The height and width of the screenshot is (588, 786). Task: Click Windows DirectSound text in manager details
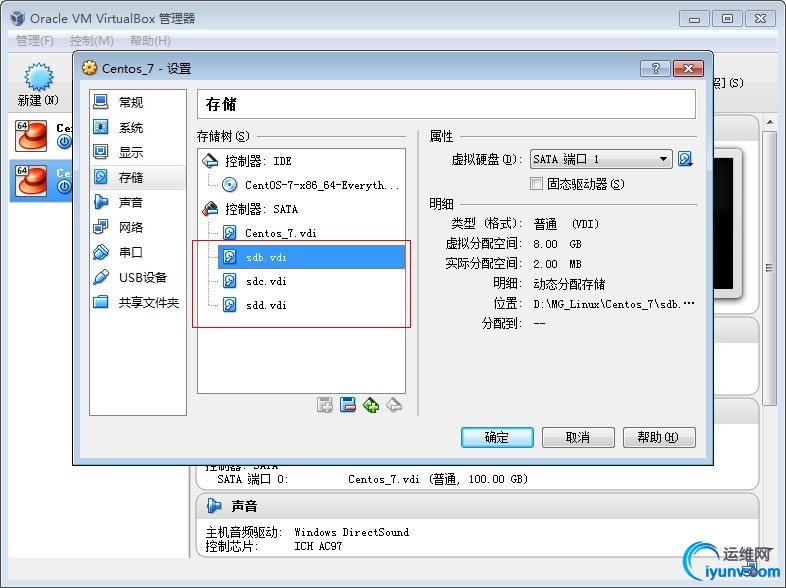pyautogui.click(x=351, y=532)
